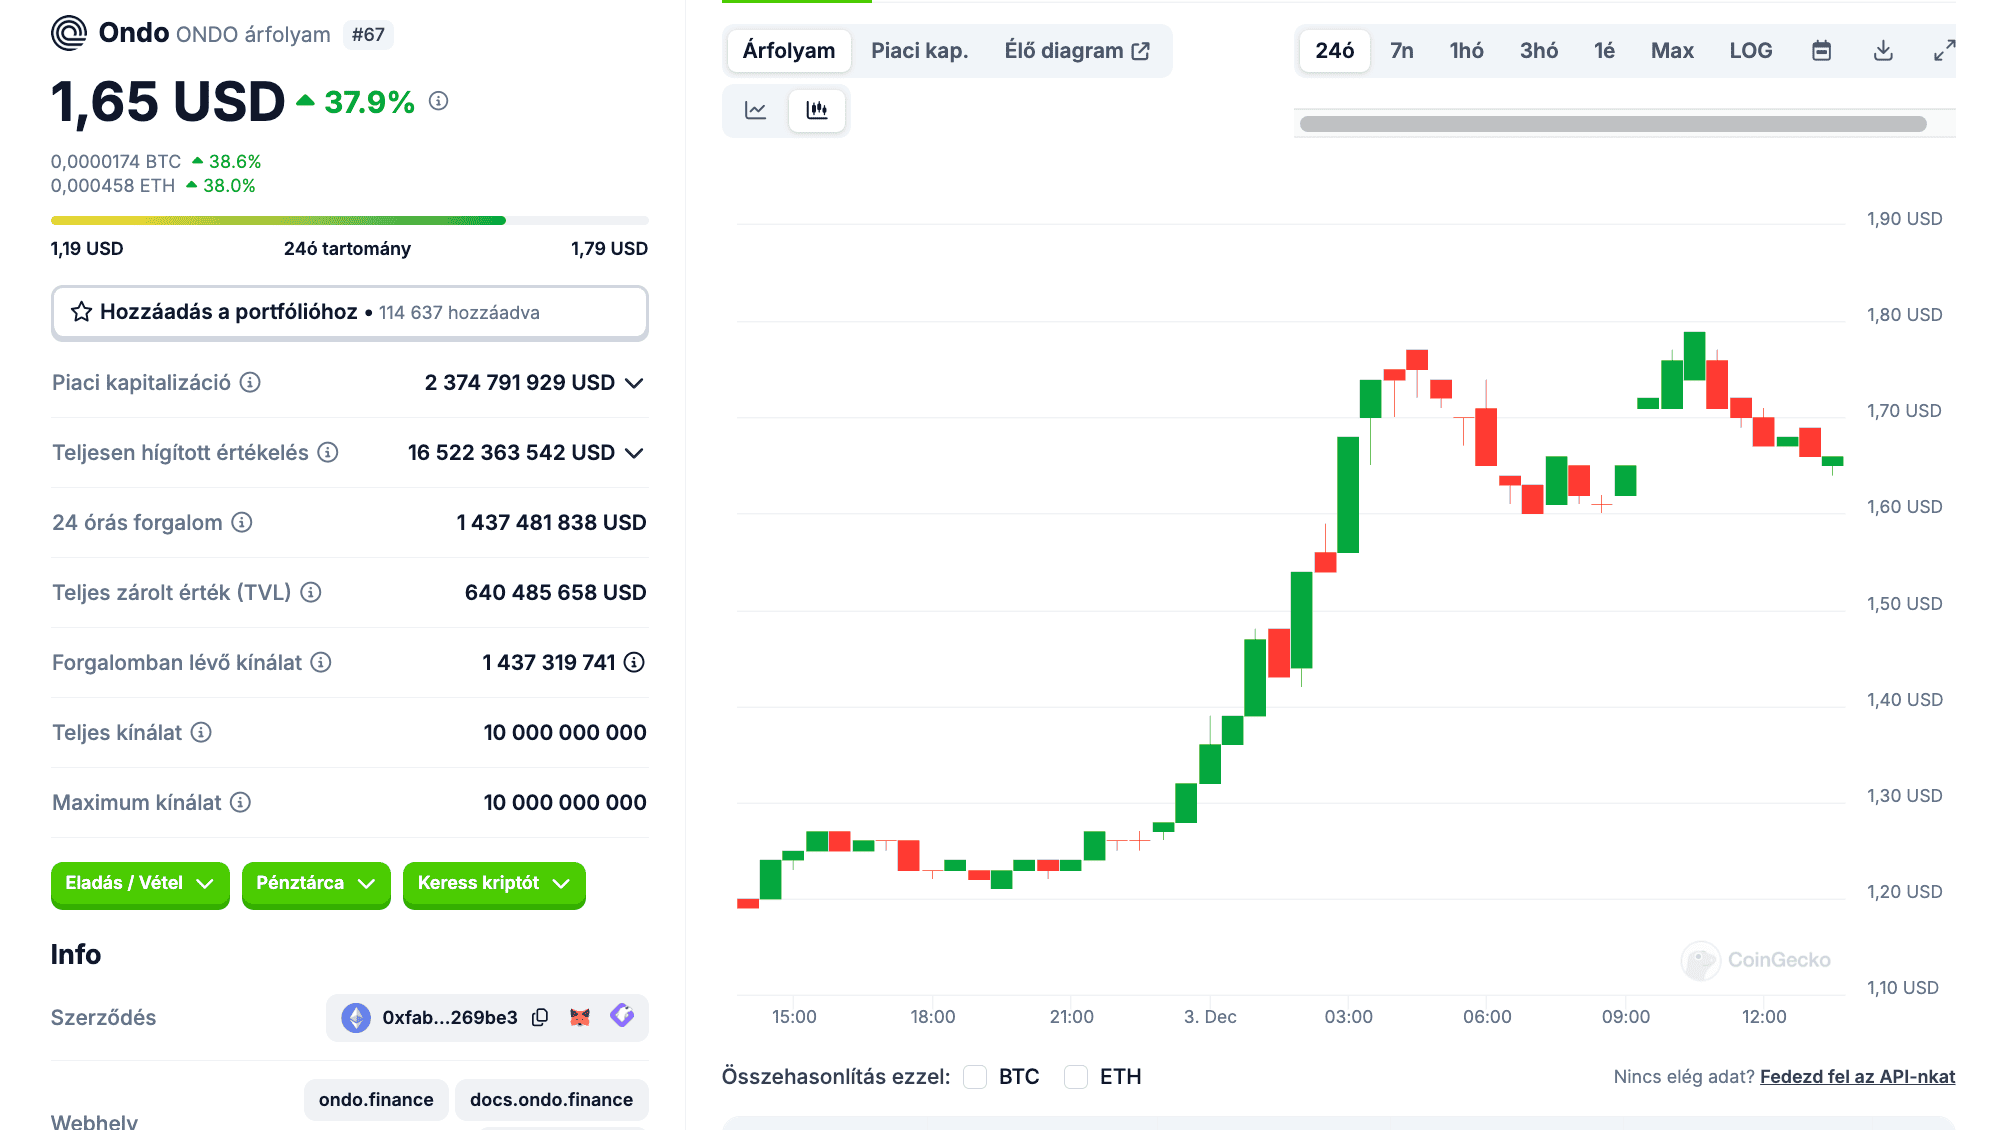Open Keress kriptót dropdown
Image resolution: width=1994 pixels, height=1130 pixels.
pyautogui.click(x=494, y=884)
